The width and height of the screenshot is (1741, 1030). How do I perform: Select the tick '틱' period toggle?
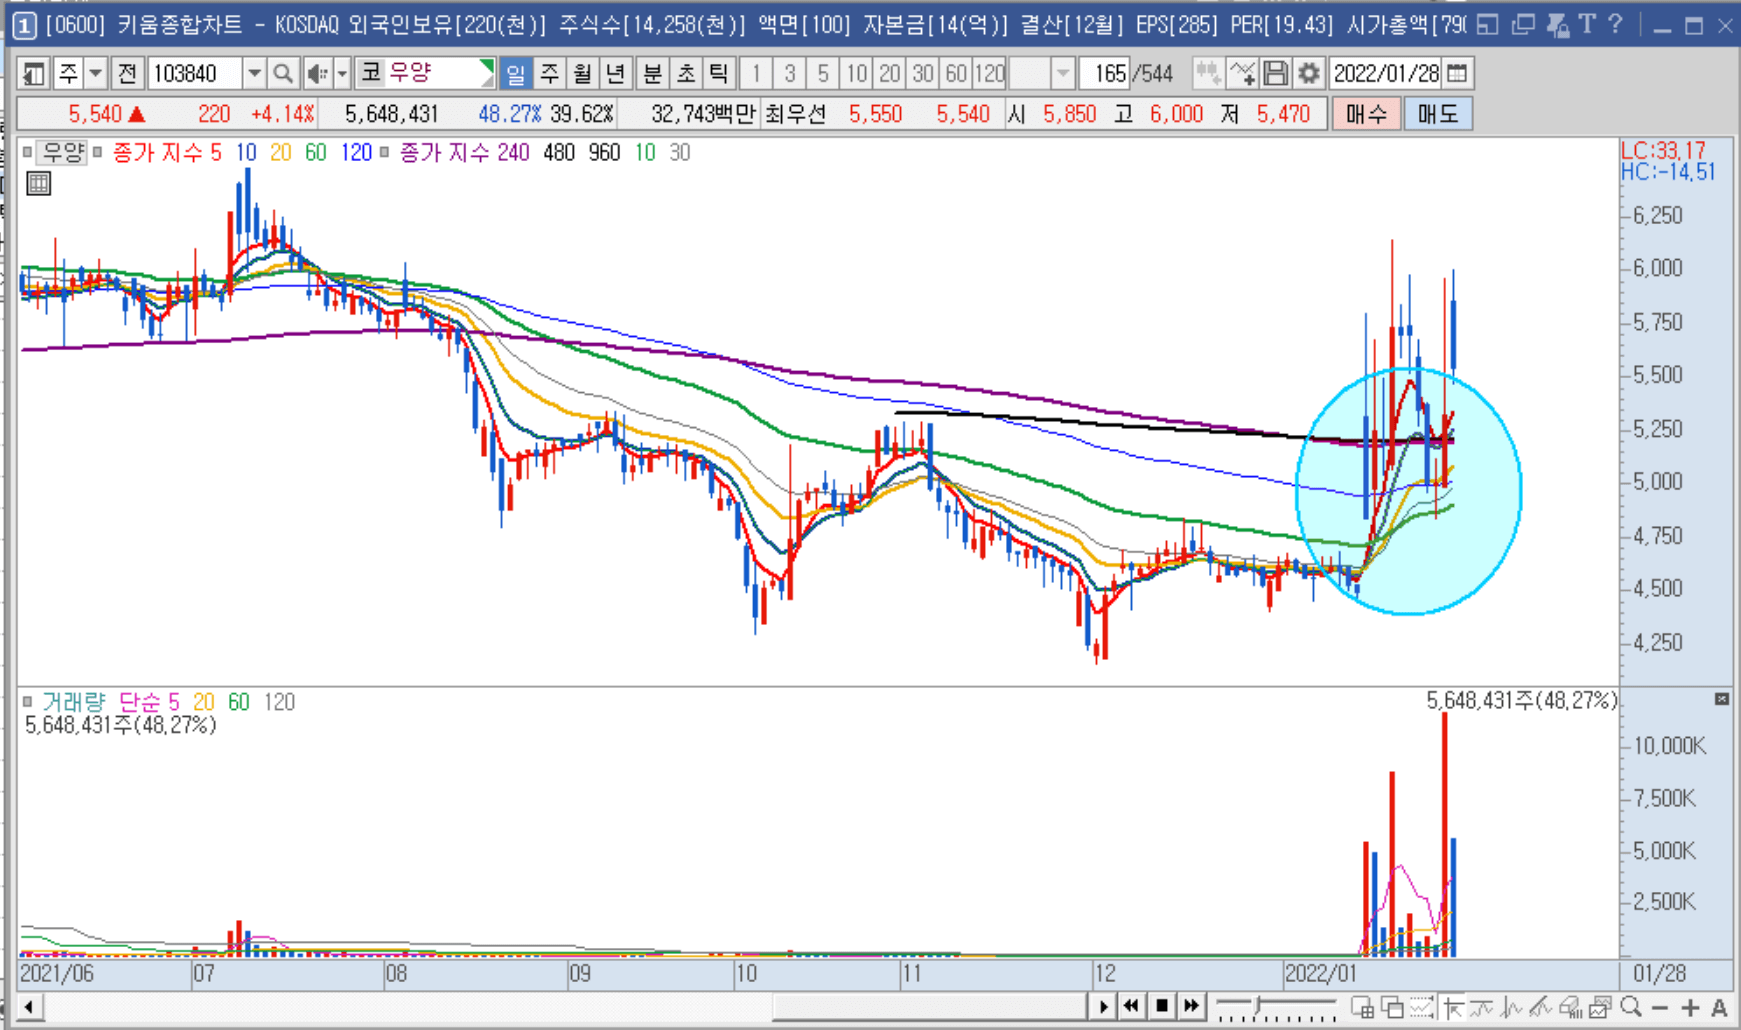718,73
